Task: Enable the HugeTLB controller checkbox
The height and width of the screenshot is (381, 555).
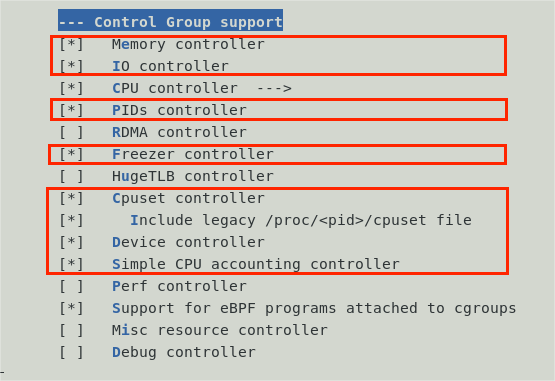Action: (71, 176)
